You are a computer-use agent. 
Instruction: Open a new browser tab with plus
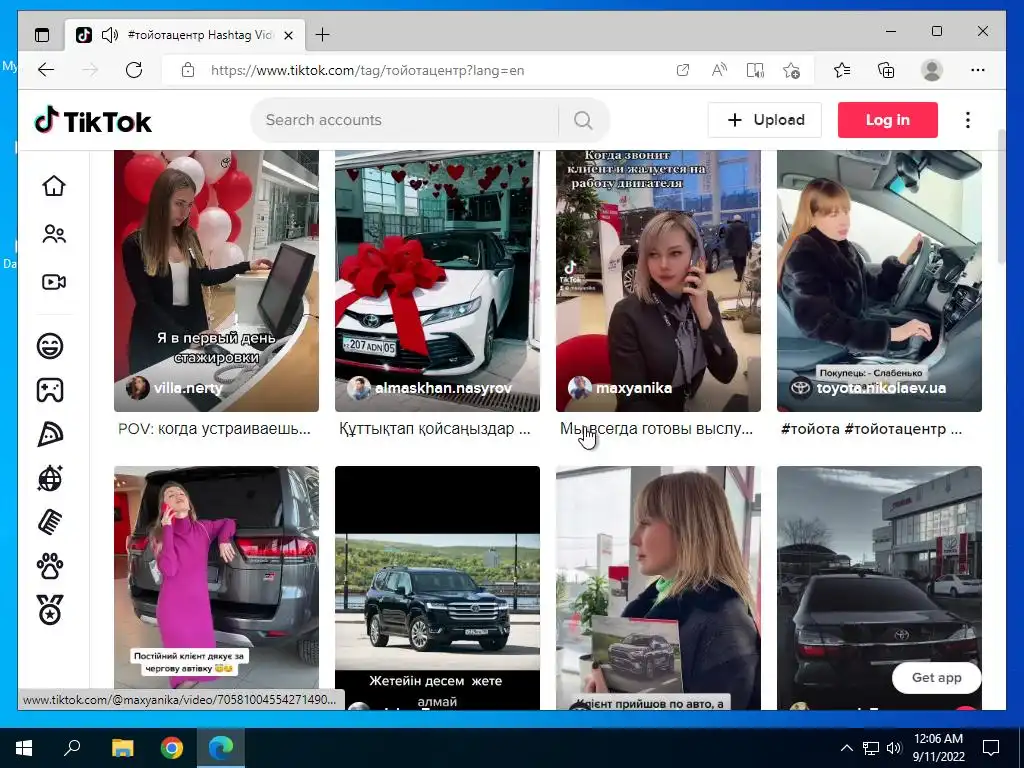323,35
